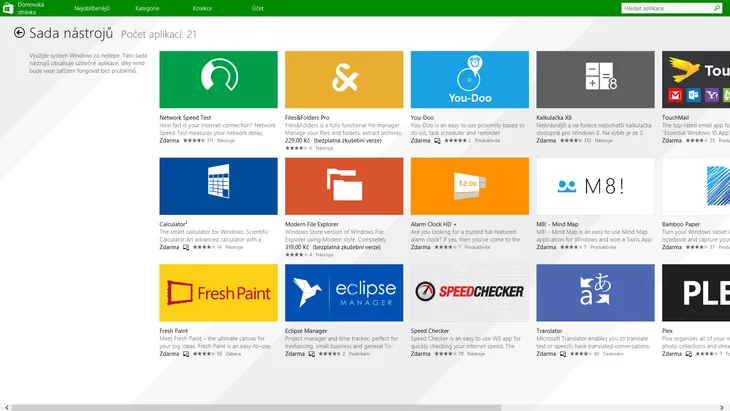
Task: Open Kolekce menu
Action: [202, 8]
